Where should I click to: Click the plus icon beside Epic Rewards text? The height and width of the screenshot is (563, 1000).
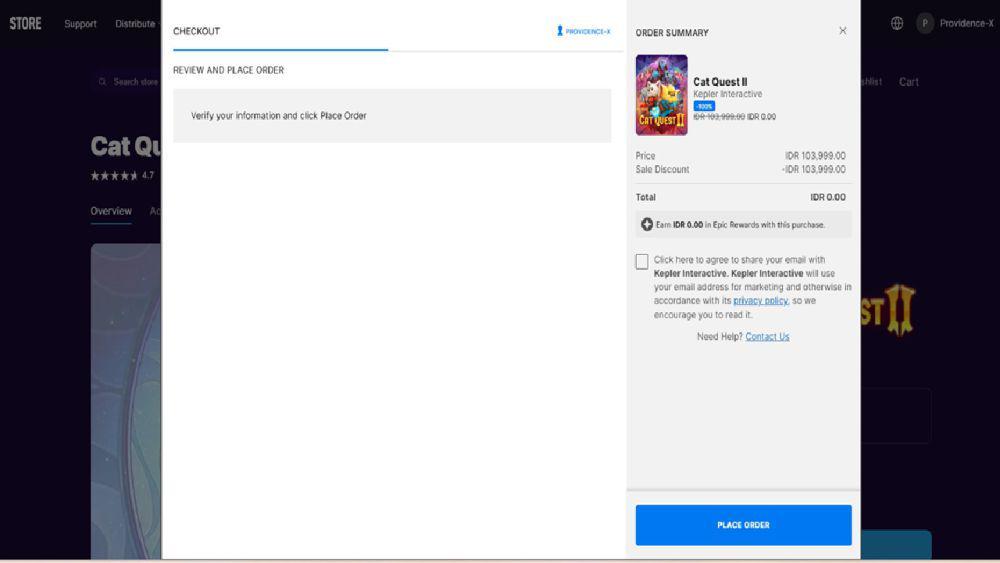click(x=647, y=224)
